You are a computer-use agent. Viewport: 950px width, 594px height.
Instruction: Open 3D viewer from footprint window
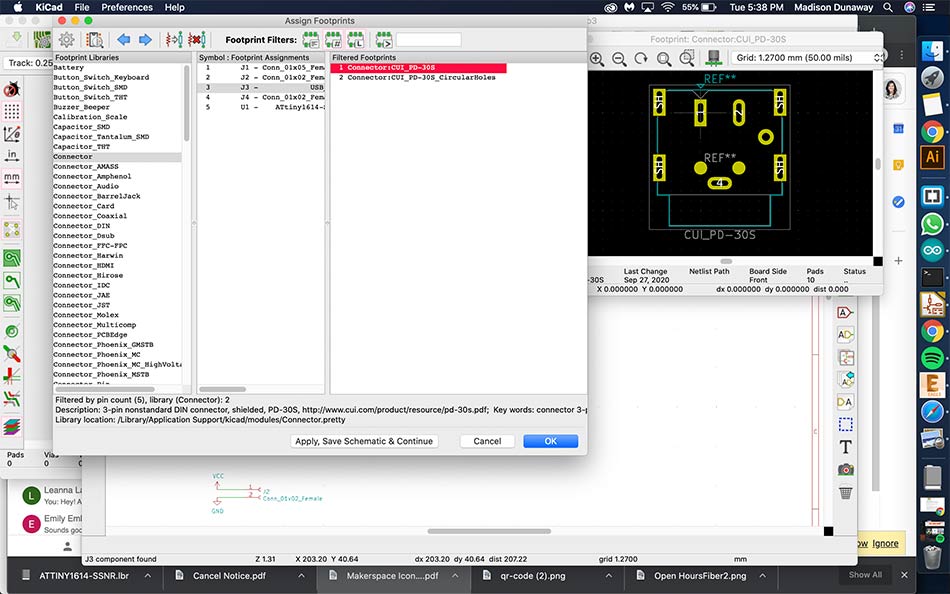[714, 58]
